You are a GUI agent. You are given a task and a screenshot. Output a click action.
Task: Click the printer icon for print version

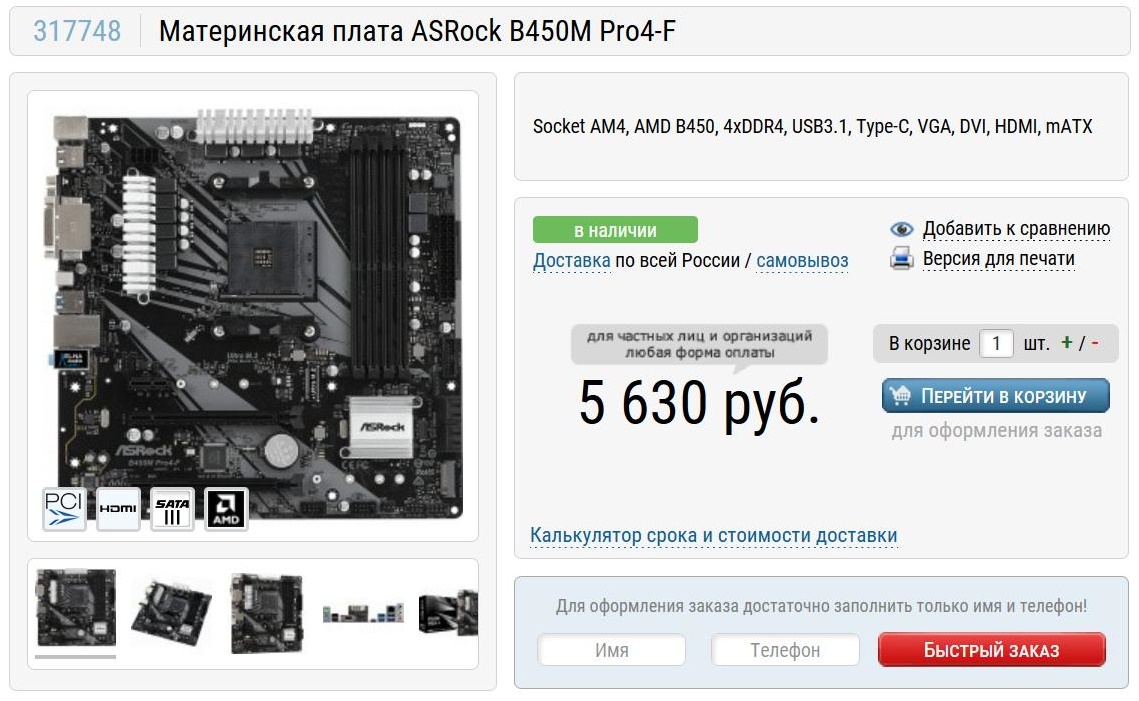pos(901,259)
